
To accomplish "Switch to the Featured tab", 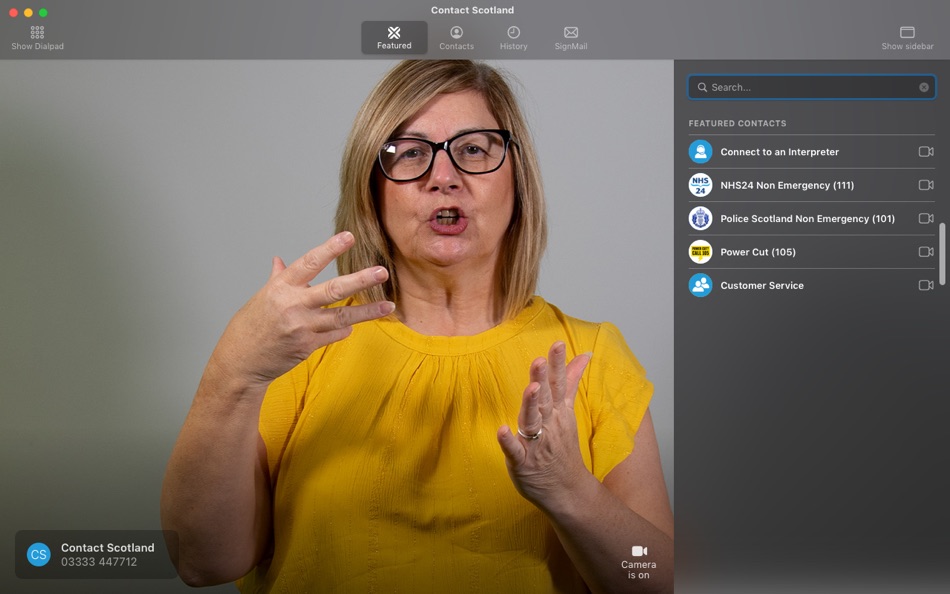I will click(394, 38).
